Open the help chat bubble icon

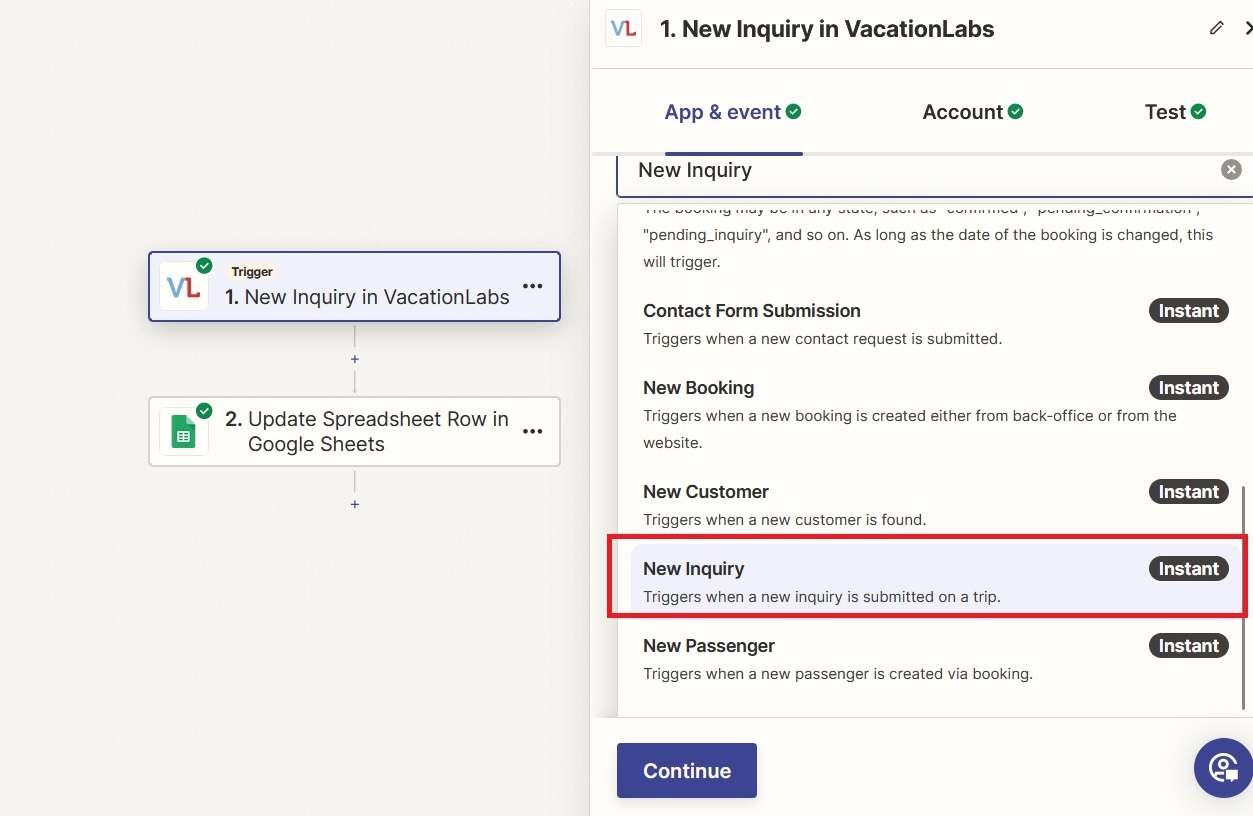pyautogui.click(x=1222, y=768)
